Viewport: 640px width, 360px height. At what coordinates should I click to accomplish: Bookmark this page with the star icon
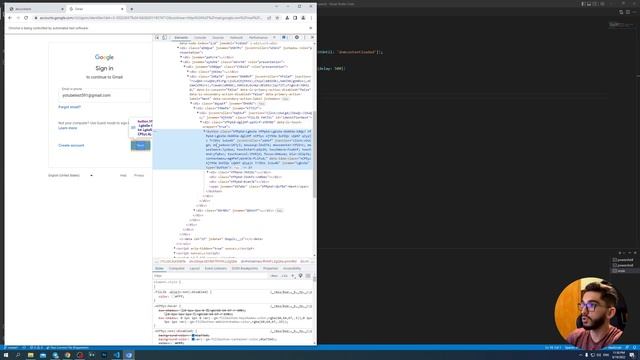pos(277,18)
